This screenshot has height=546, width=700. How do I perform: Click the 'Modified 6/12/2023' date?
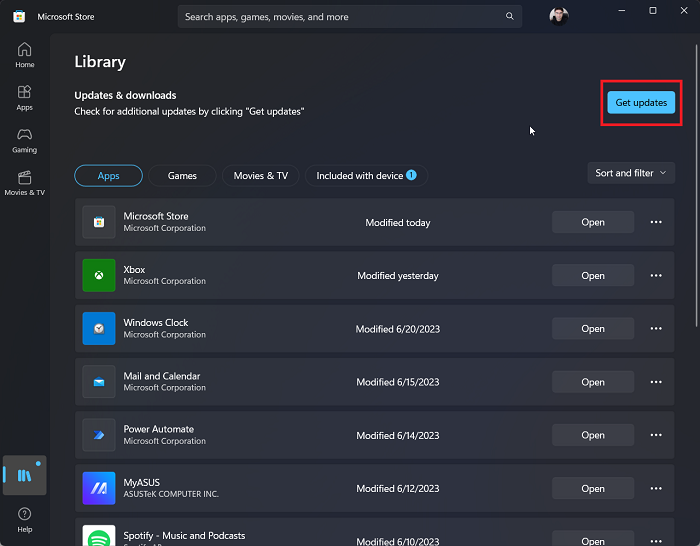pyautogui.click(x=398, y=488)
